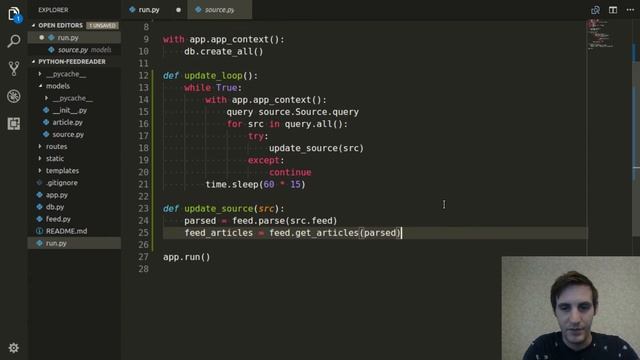Click the minimap code overview
This screenshot has width=640, height=360.
click(602, 35)
